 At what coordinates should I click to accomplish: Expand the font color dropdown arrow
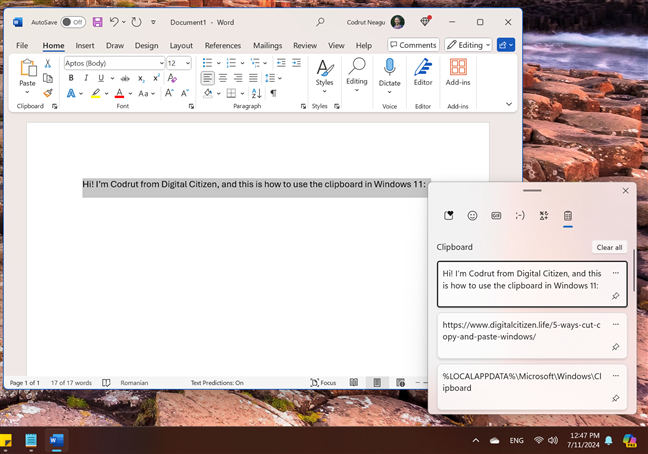pyautogui.click(x=130, y=93)
